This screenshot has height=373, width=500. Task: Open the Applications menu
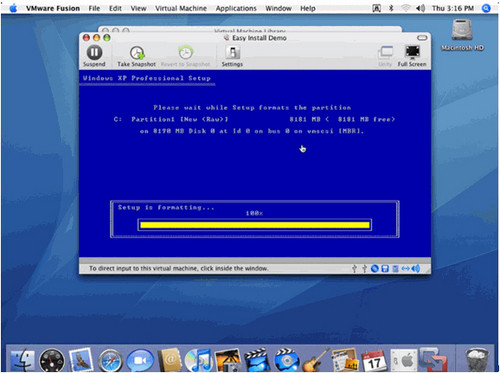(236, 8)
